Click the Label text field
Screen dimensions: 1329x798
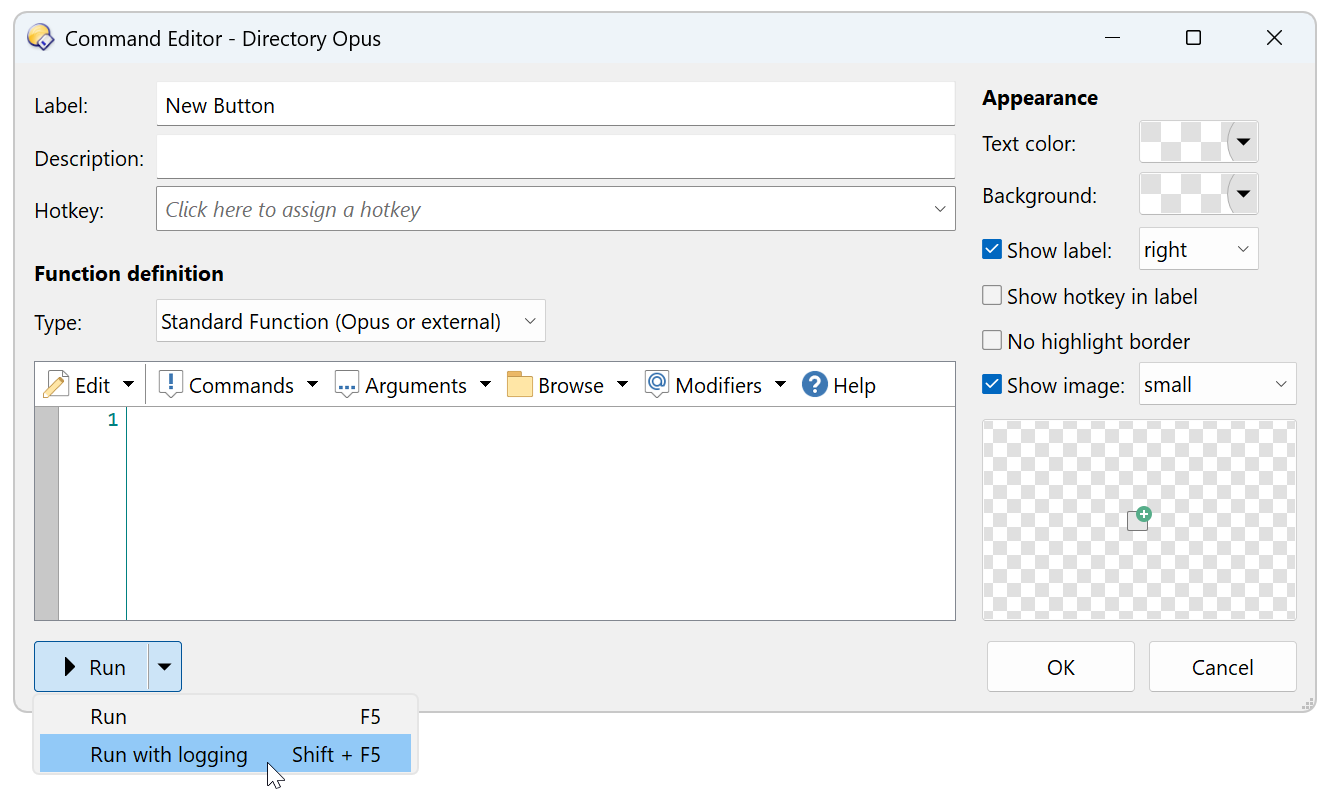[x=556, y=105]
